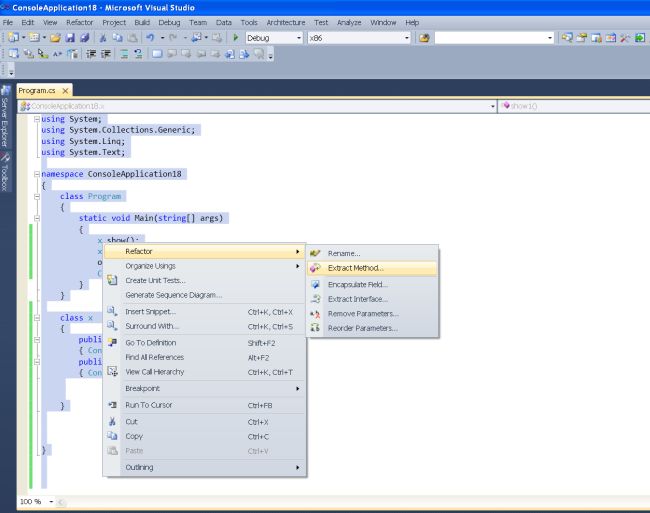Click the Uncomment Selection icon
The width and height of the screenshot is (650, 513).
138,54
